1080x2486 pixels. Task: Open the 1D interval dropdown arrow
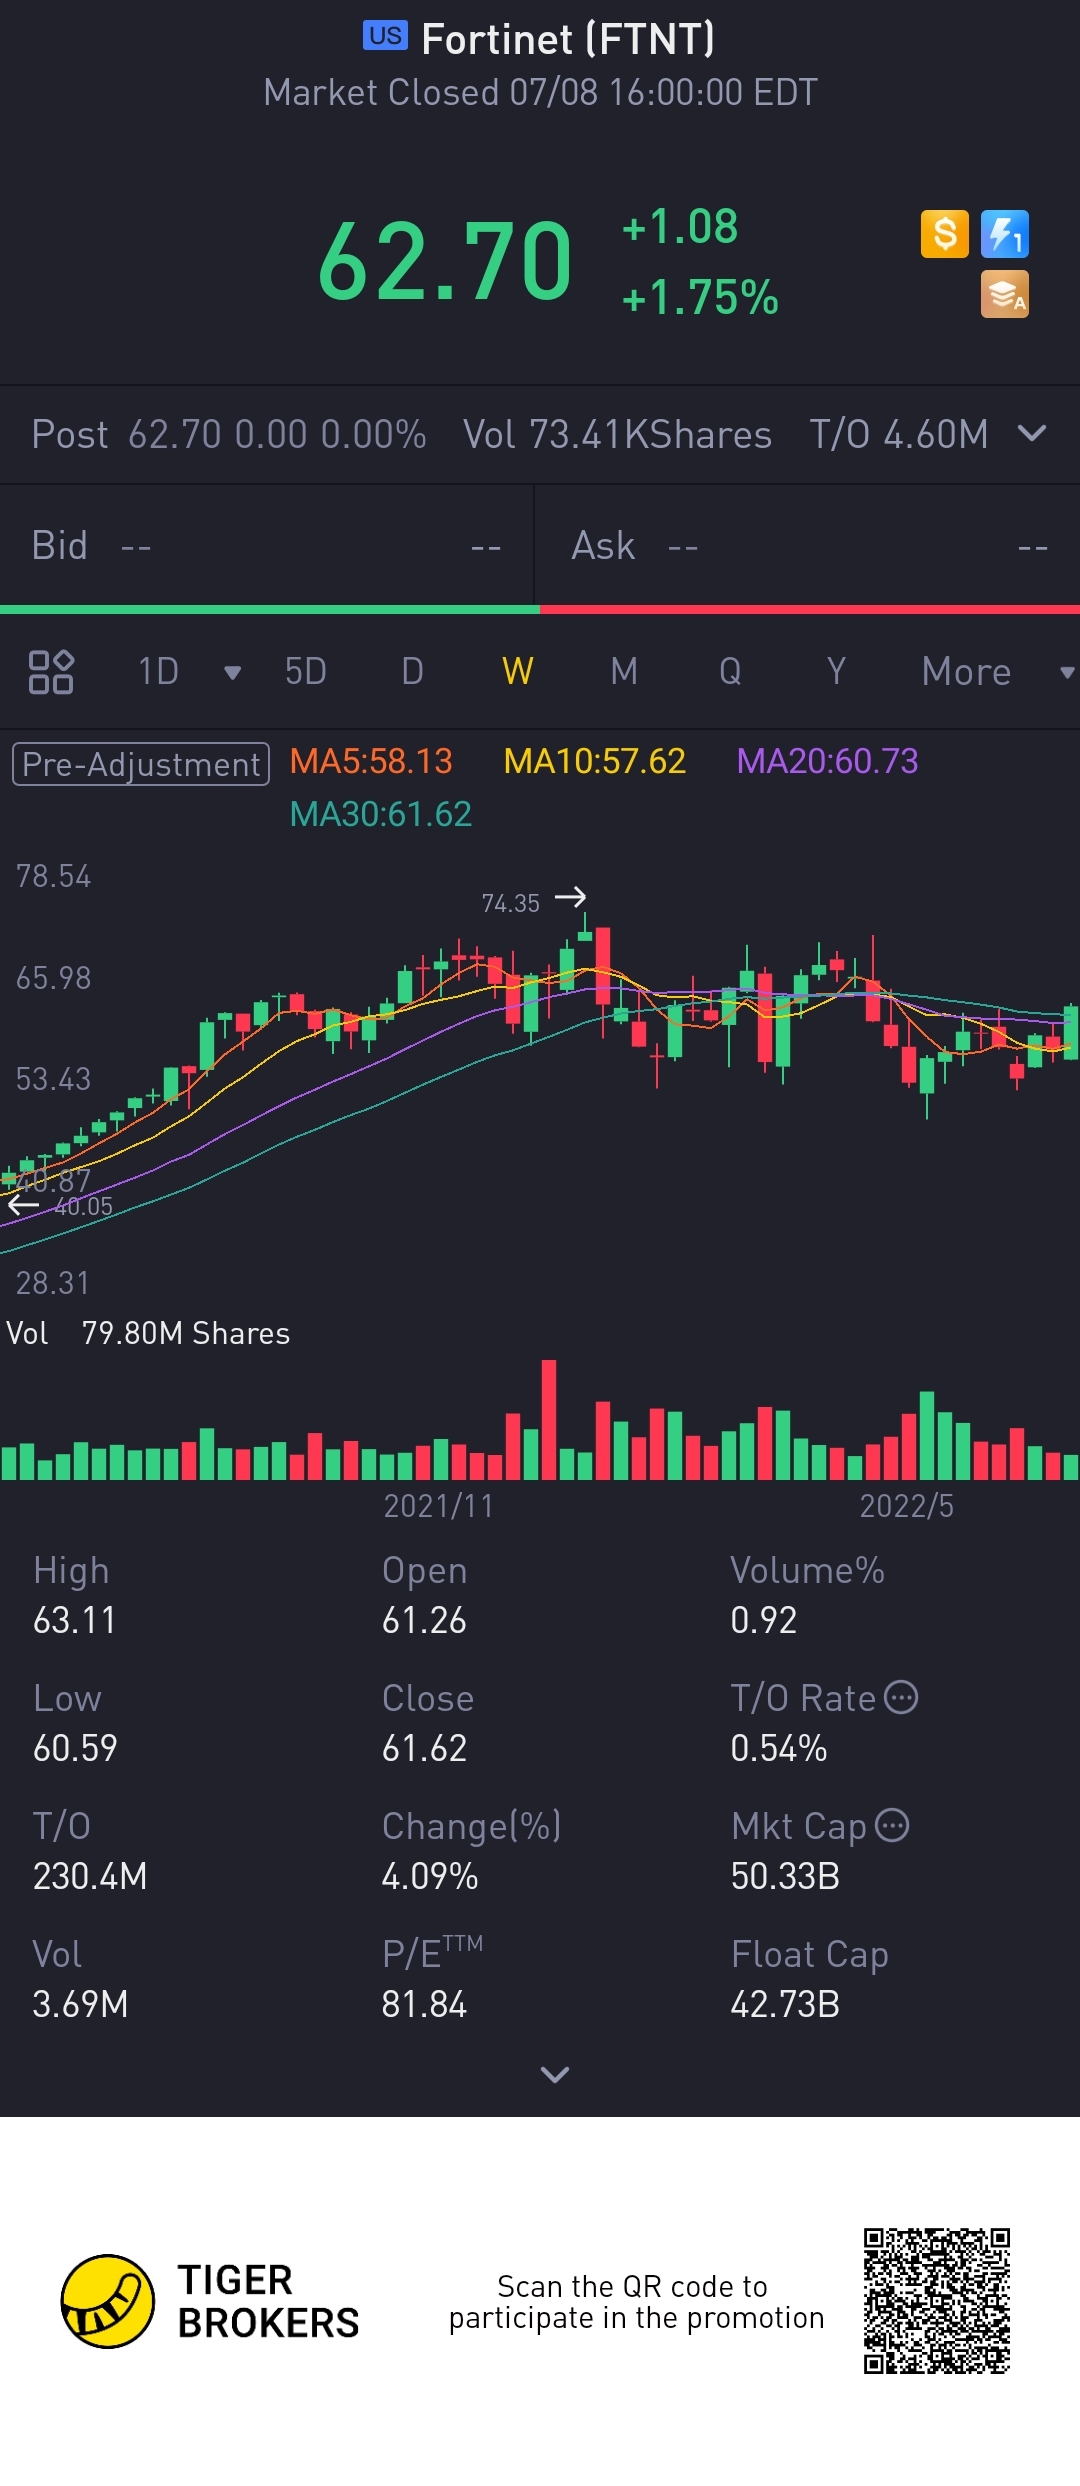[x=232, y=673]
